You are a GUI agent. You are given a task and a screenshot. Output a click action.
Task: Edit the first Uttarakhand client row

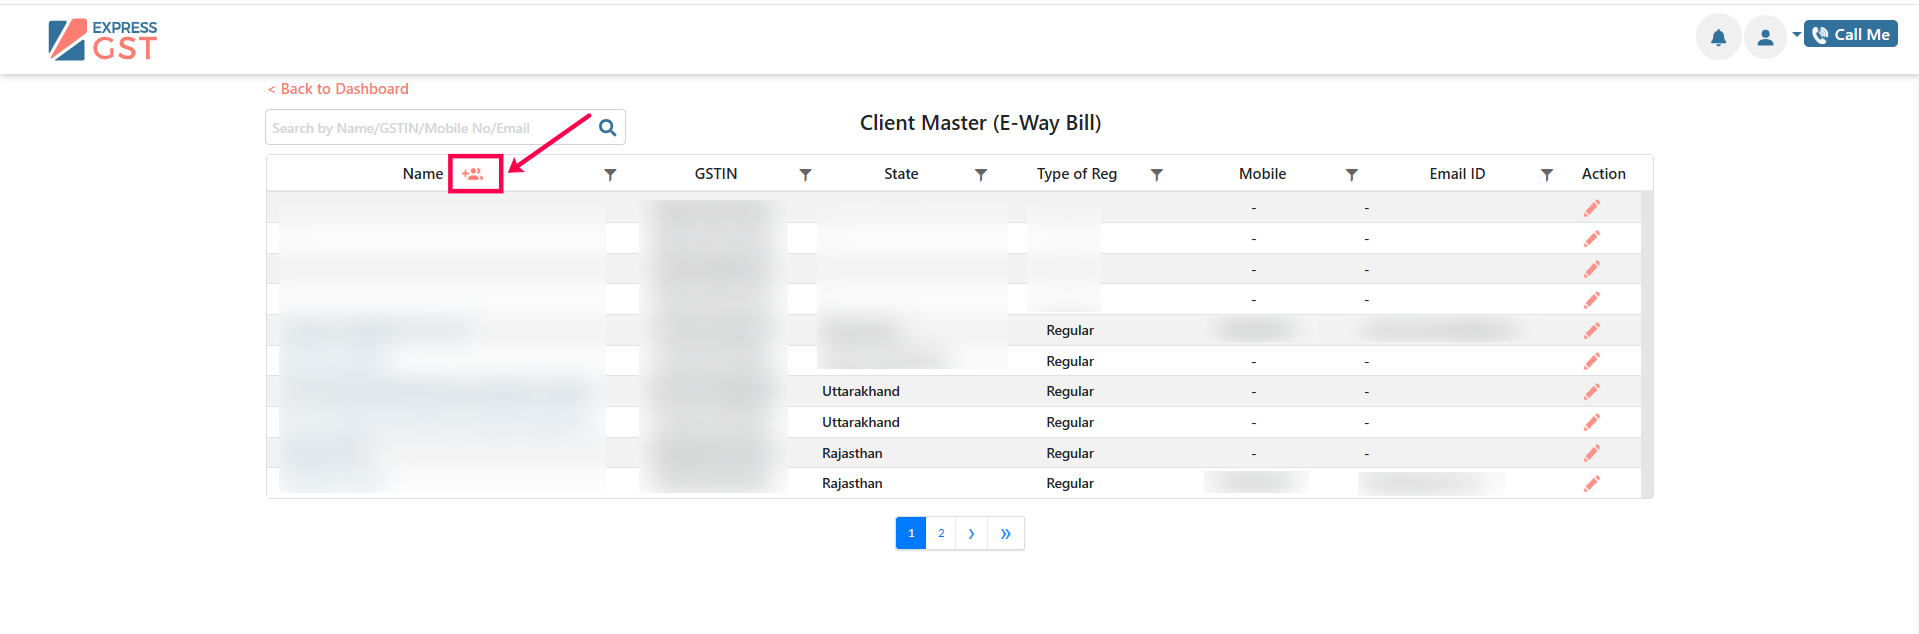[1591, 392]
